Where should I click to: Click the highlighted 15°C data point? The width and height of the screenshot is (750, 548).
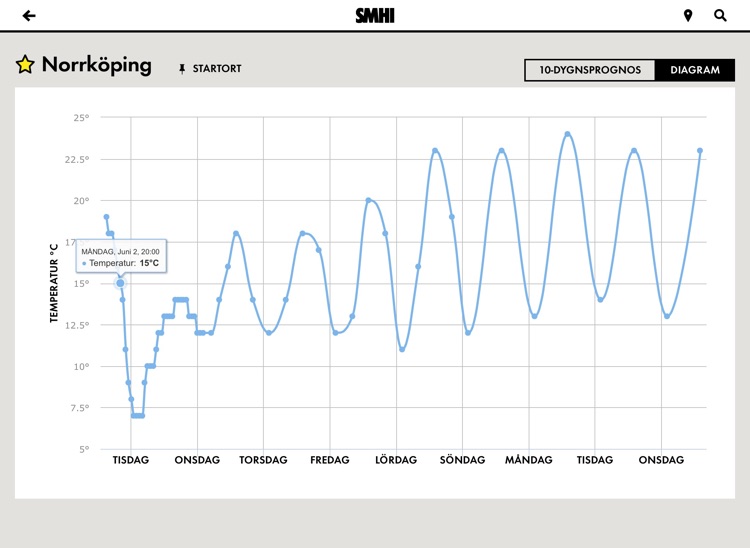coord(120,283)
